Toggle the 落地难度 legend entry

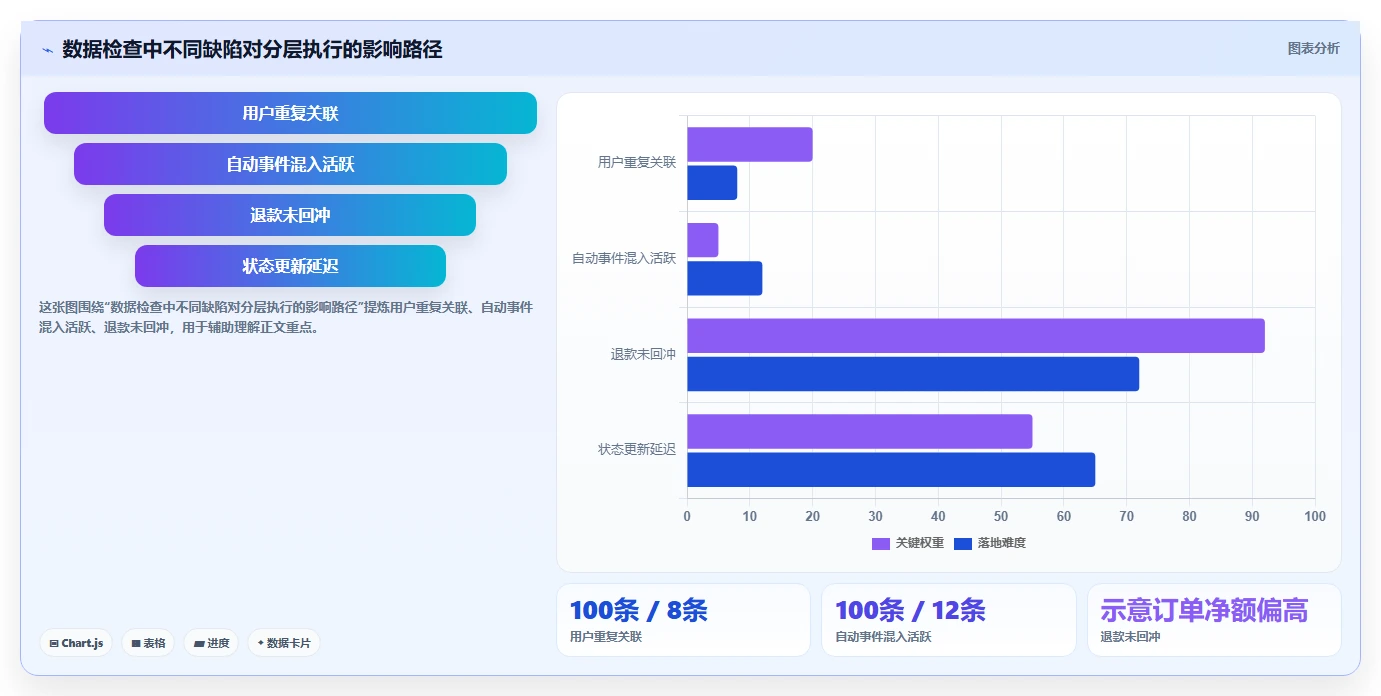[990, 543]
